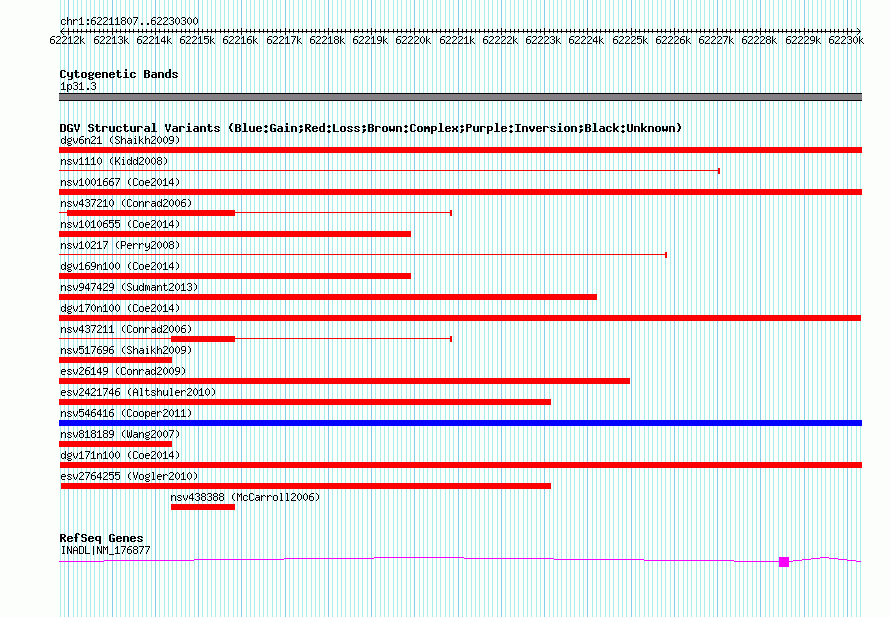Open nsv947429 (Sudmant2013) label
This screenshot has height=617, width=890.
pos(129,287)
